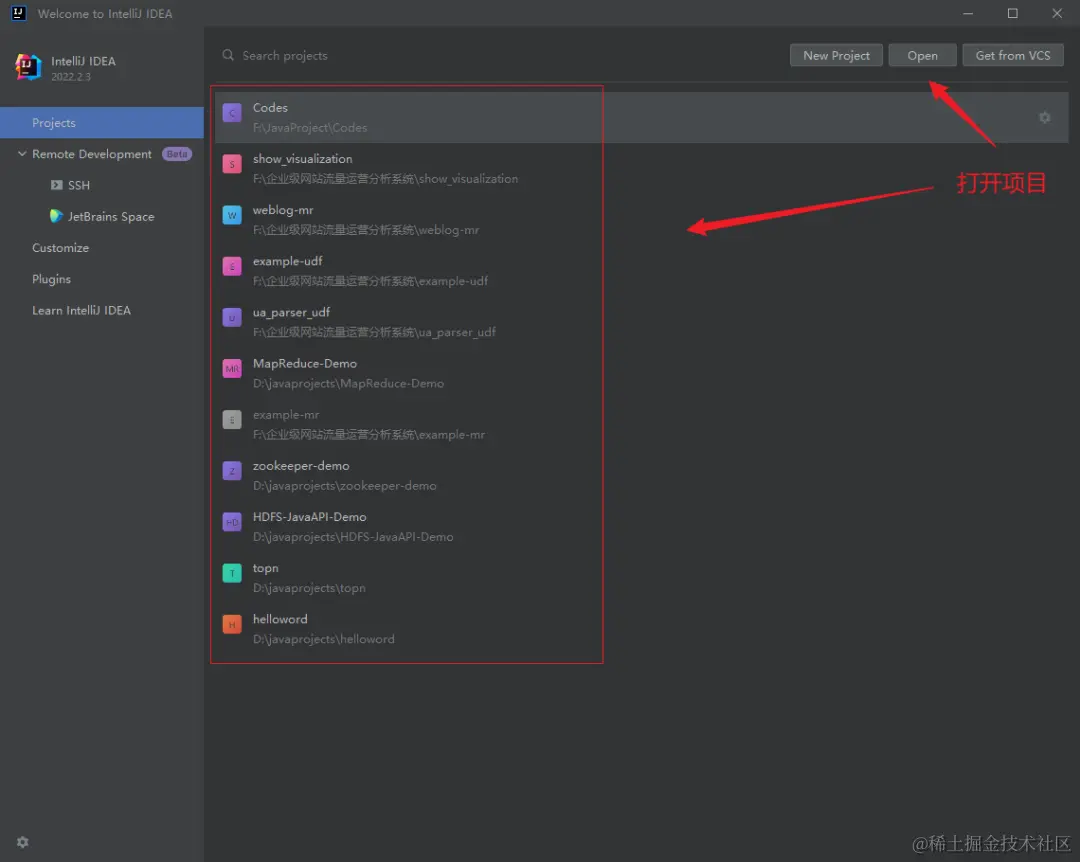Click the MapReduce-Demo MR icon
Image resolution: width=1080 pixels, height=862 pixels.
(232, 369)
